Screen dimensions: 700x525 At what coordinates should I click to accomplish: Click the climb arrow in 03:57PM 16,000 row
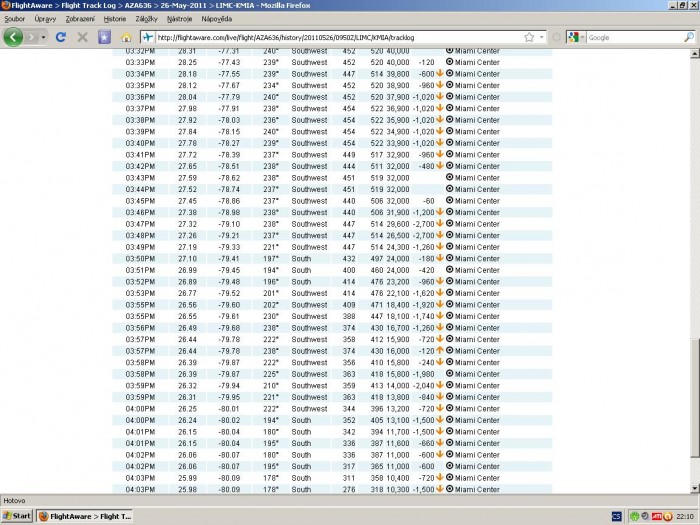440,350
